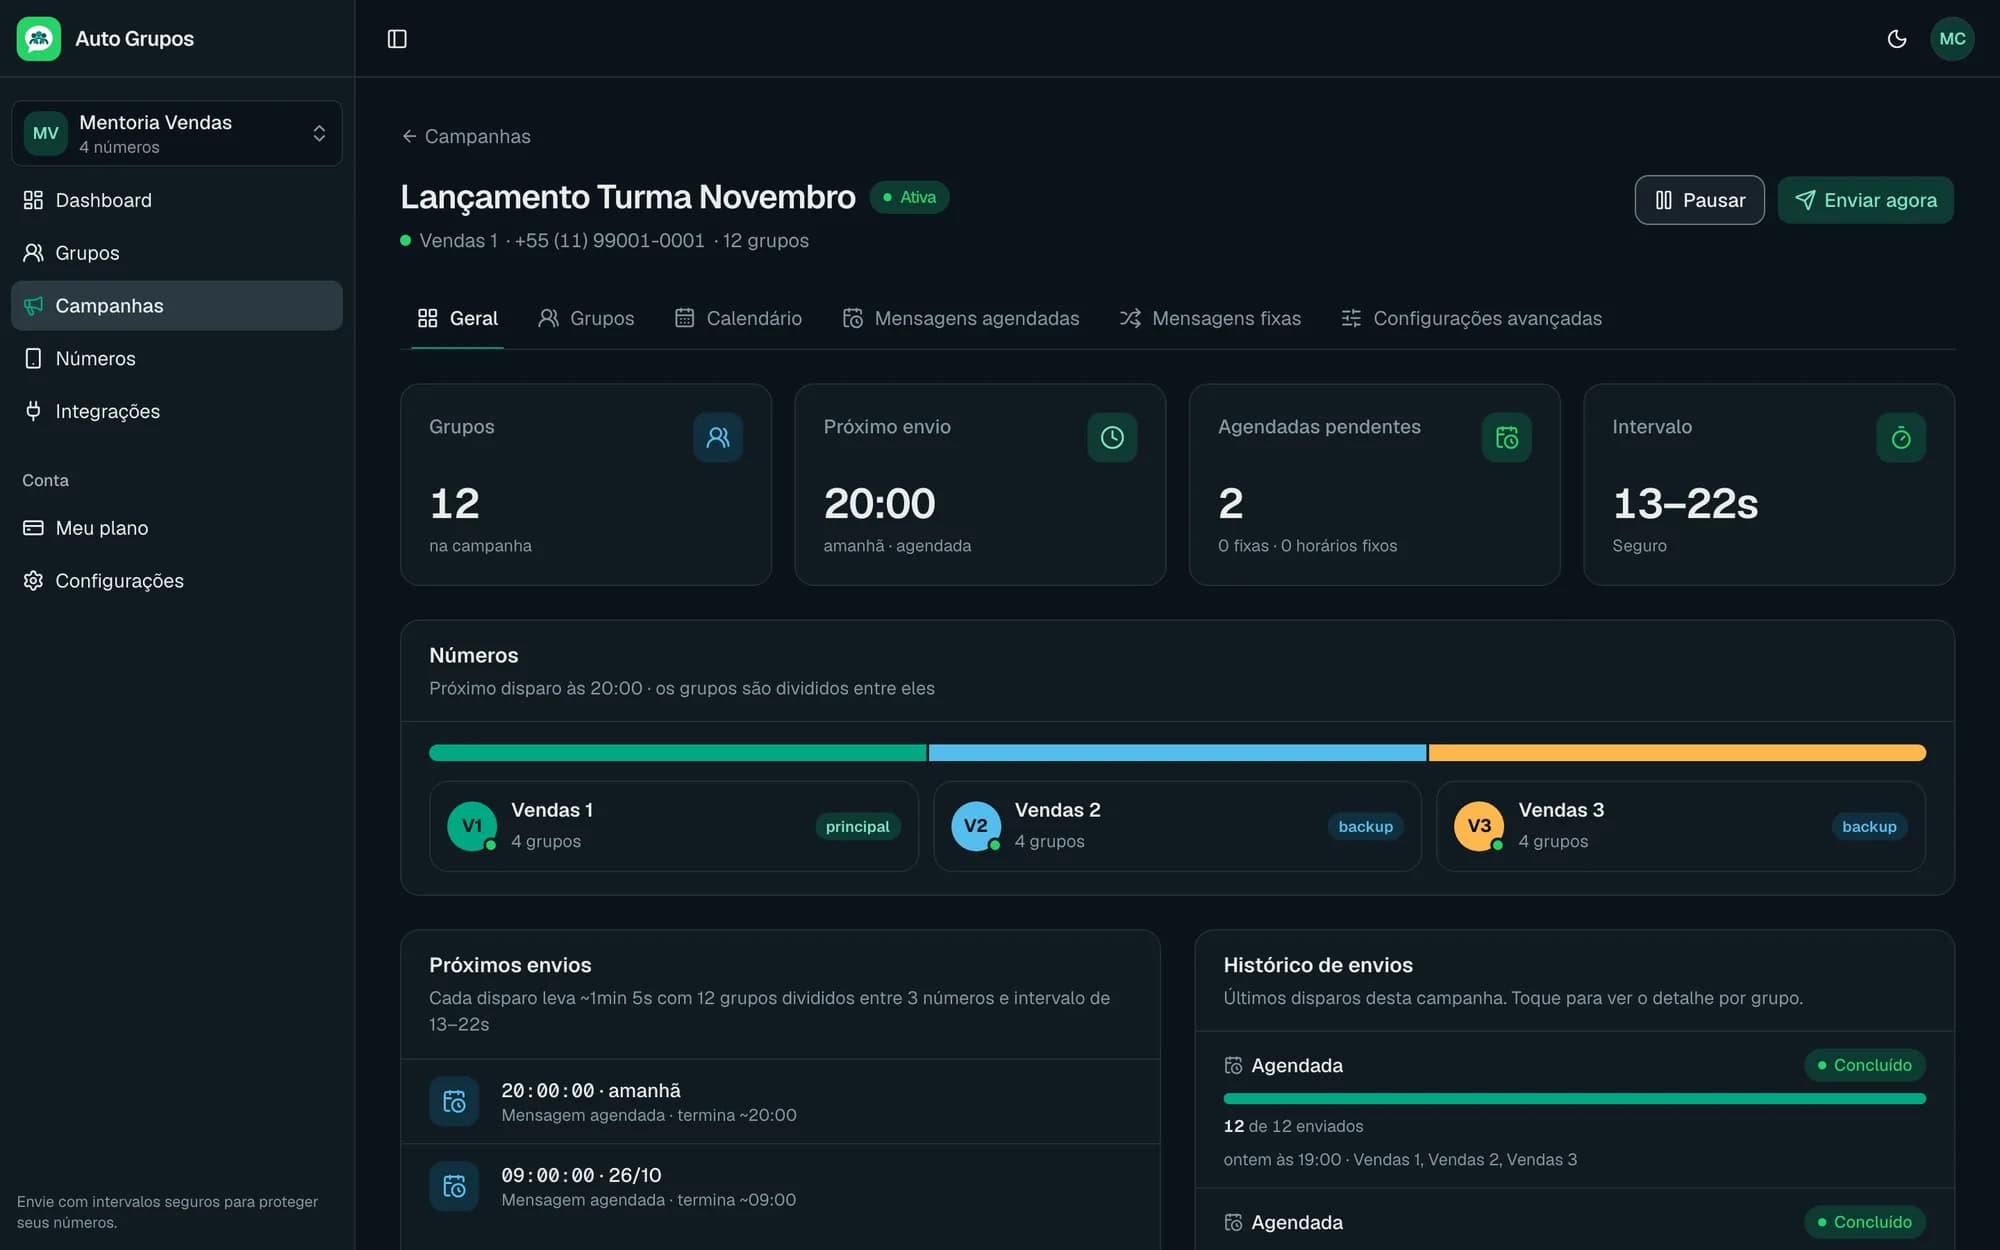Switch to dark mode moon icon
The height and width of the screenshot is (1250, 2000).
click(x=1896, y=39)
